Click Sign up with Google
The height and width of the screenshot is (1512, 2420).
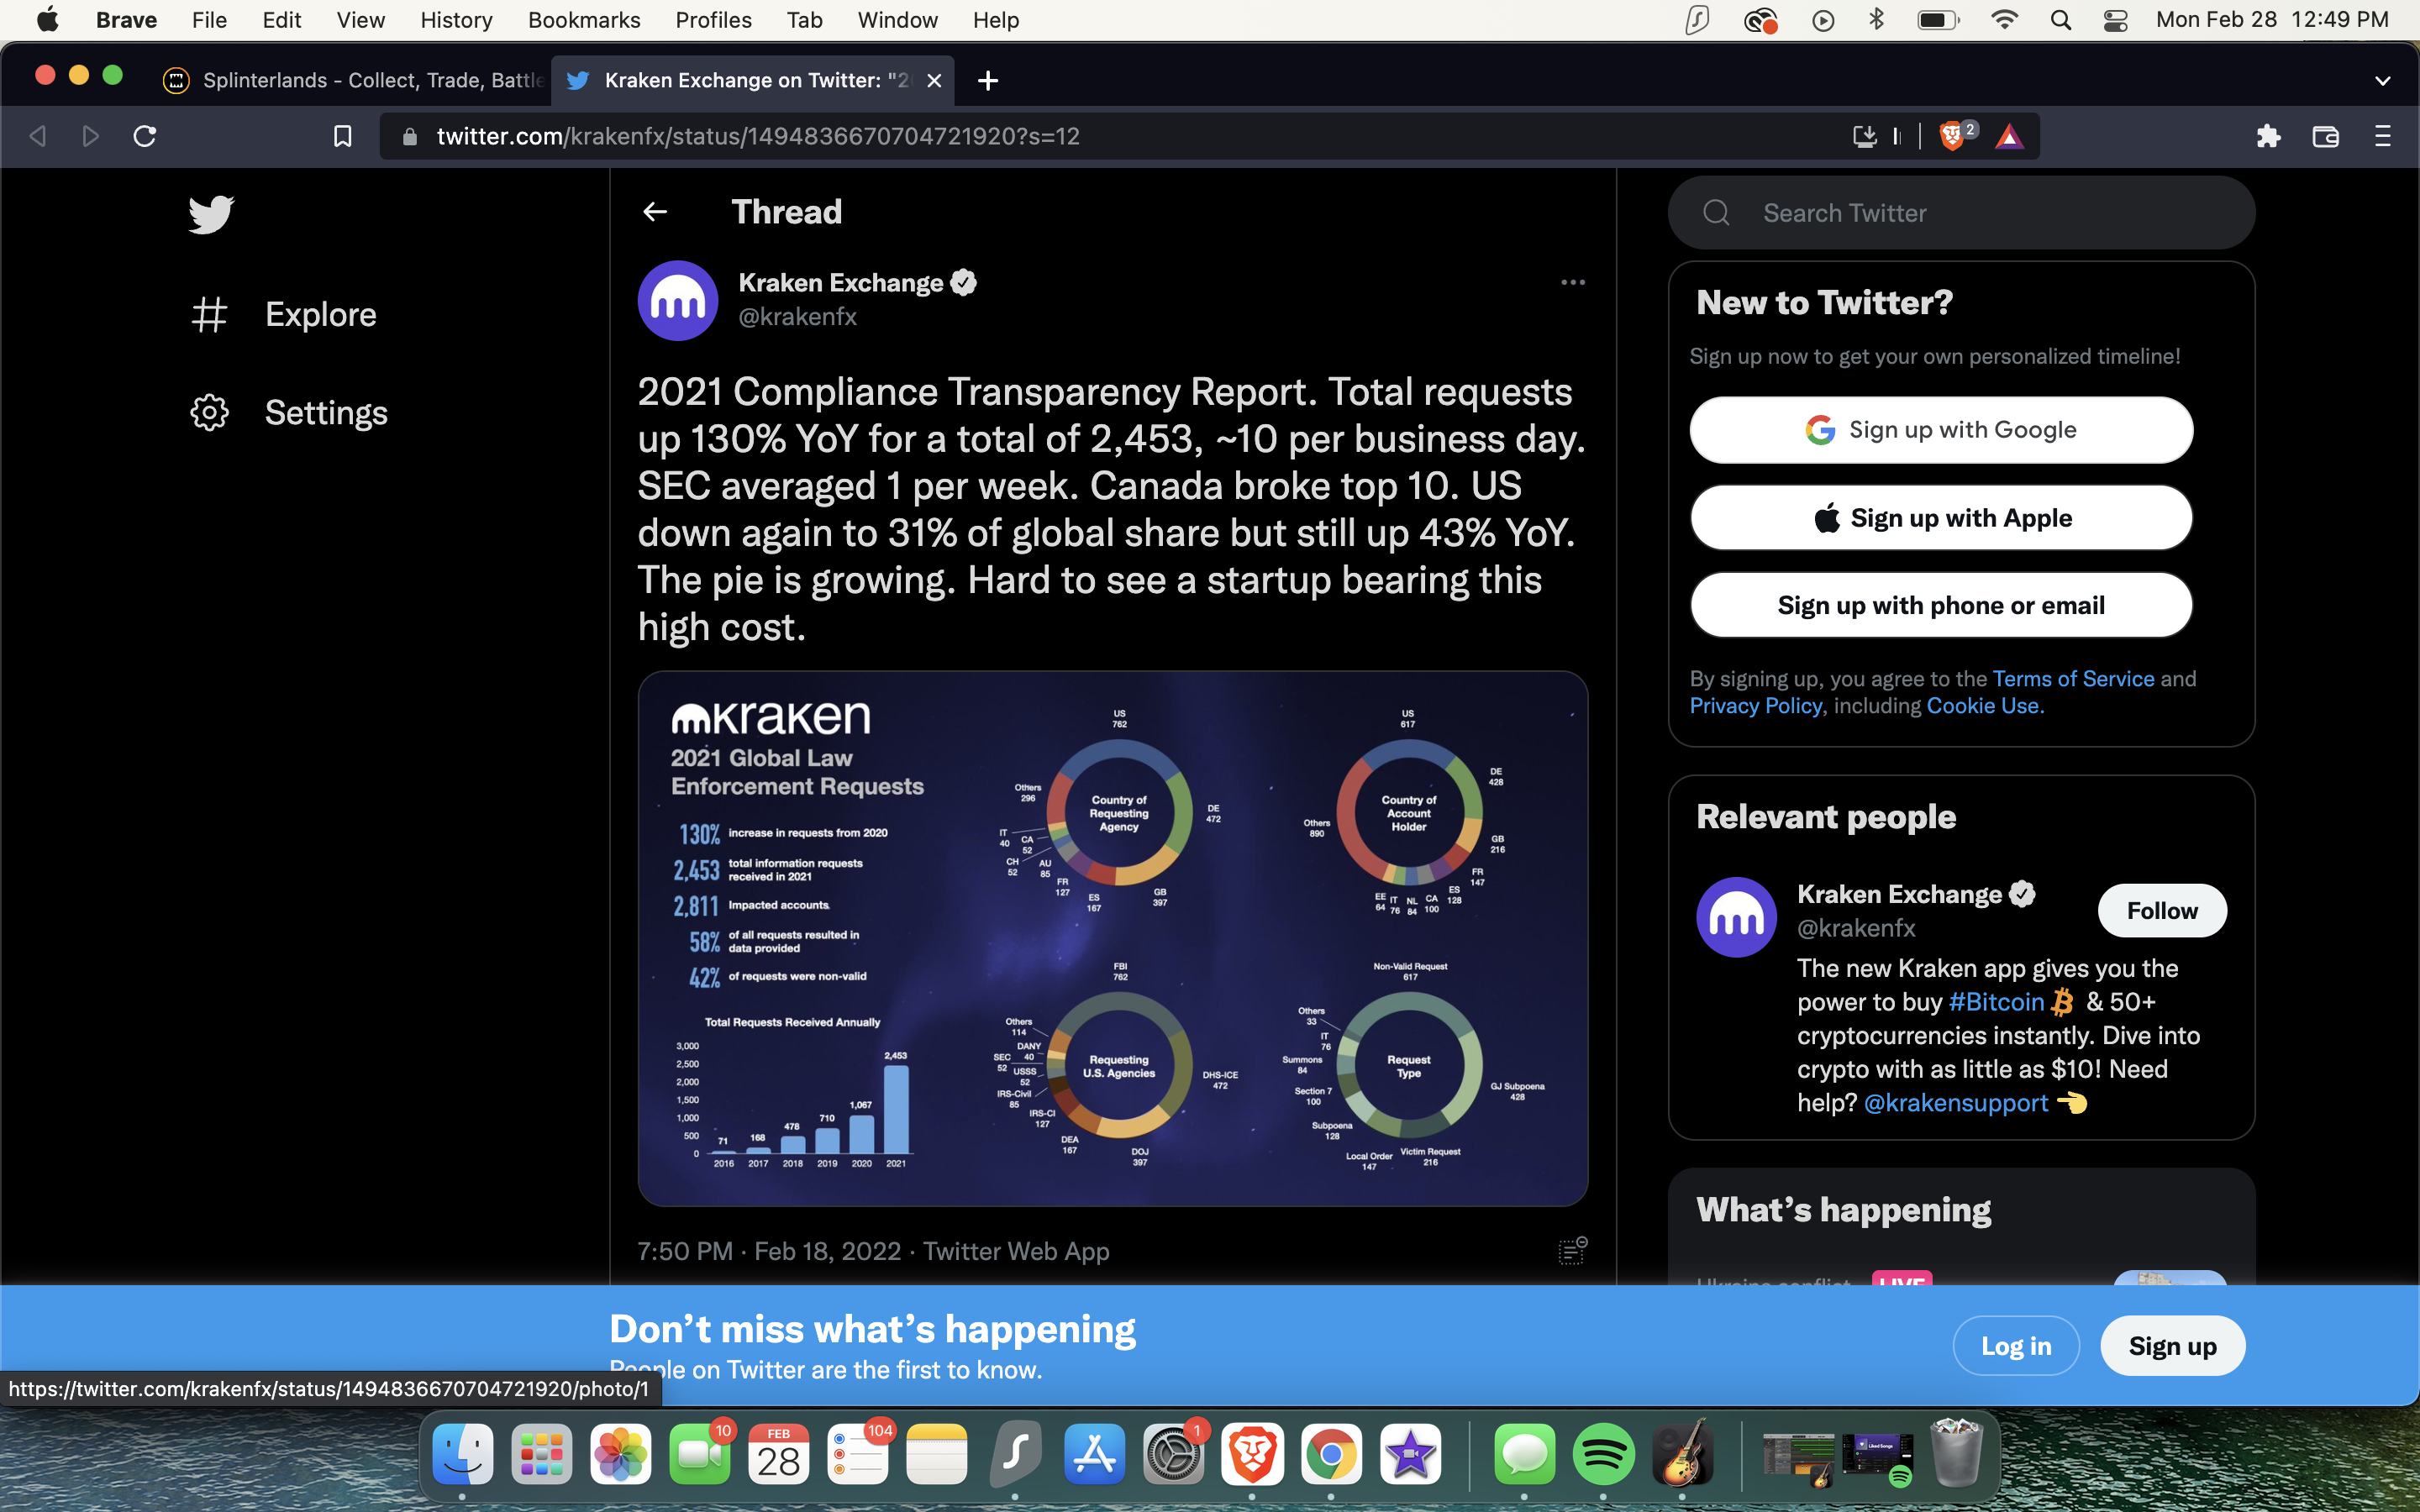coord(1941,430)
